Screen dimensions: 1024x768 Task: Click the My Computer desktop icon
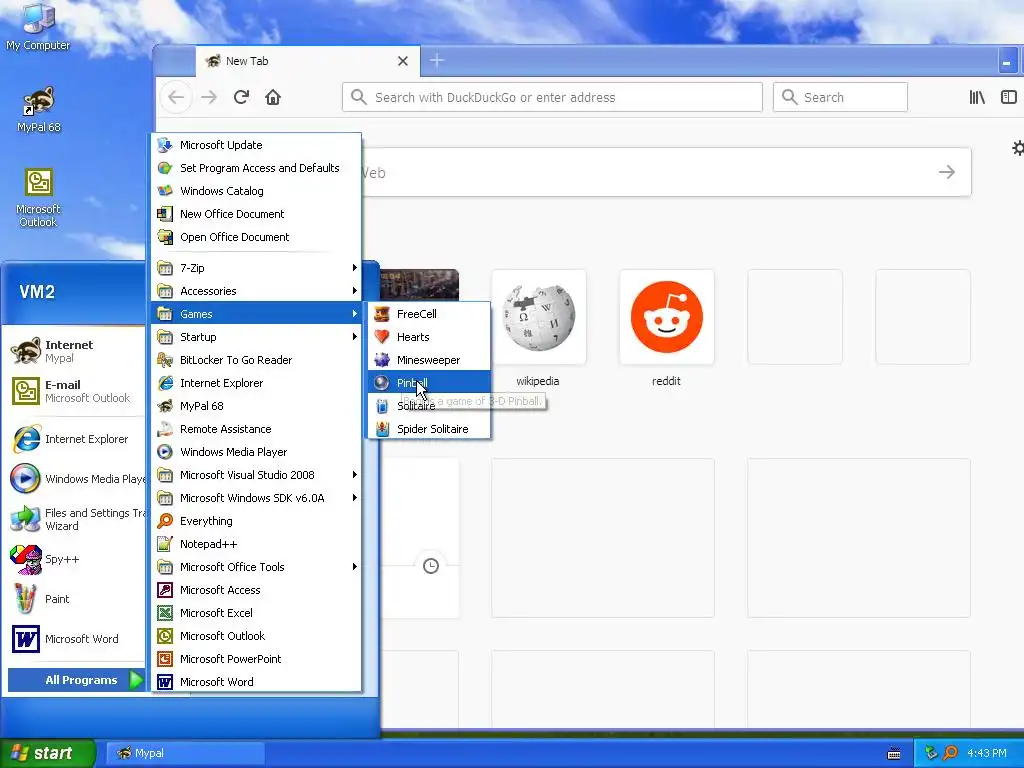38,27
